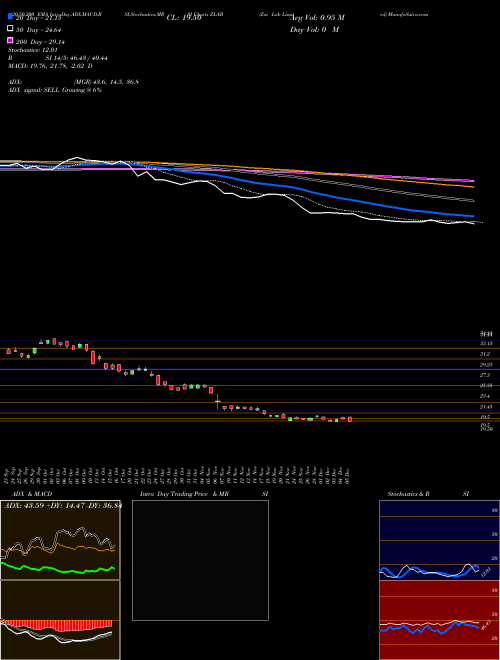Click the 'ADX signal: SELL Growing @ 6%' line
500x660 pixels.
(x=55, y=90)
